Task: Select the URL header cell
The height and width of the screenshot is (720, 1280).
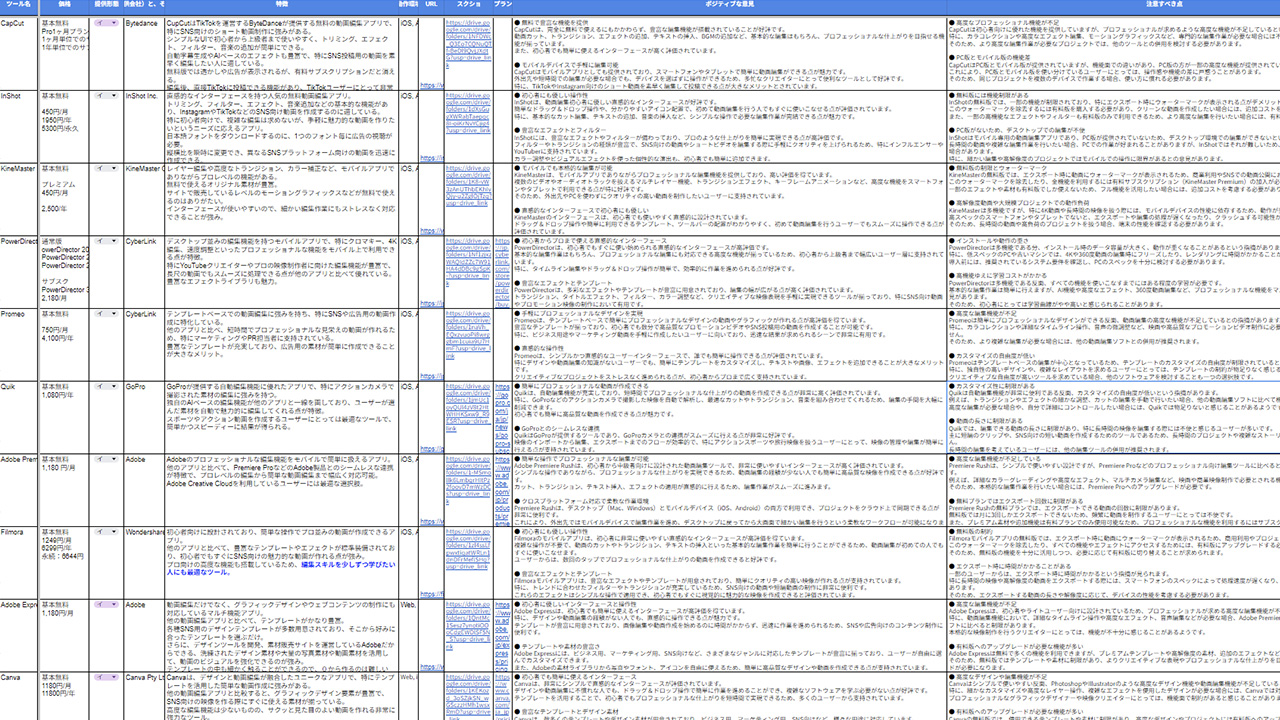Action: (431, 6)
